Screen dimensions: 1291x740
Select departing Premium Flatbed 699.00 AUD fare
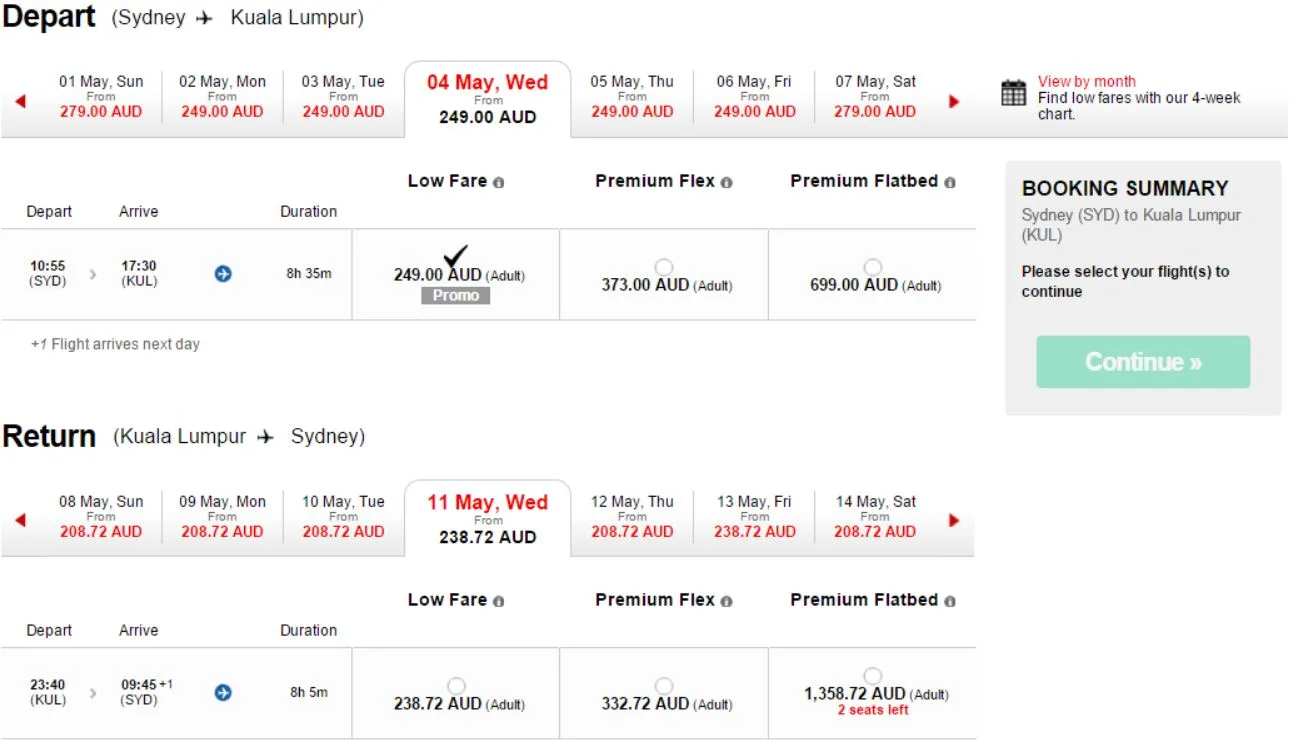point(873,267)
